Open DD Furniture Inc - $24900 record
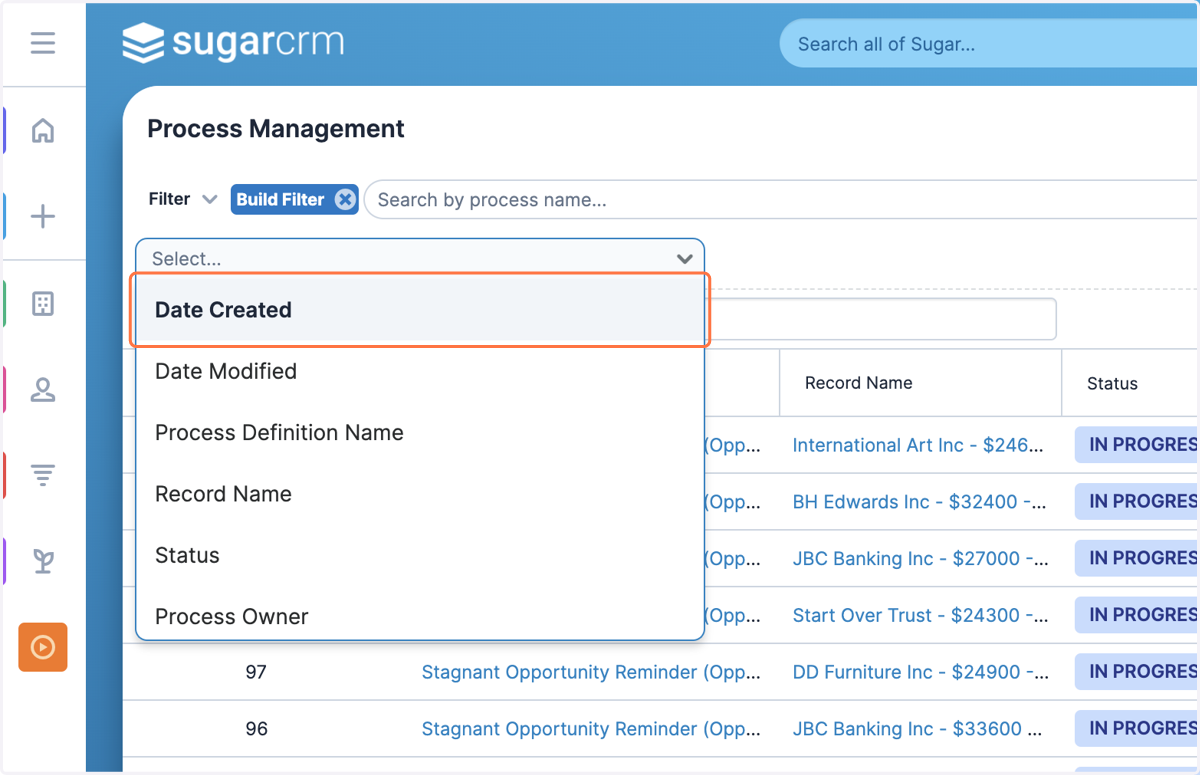 pos(920,672)
